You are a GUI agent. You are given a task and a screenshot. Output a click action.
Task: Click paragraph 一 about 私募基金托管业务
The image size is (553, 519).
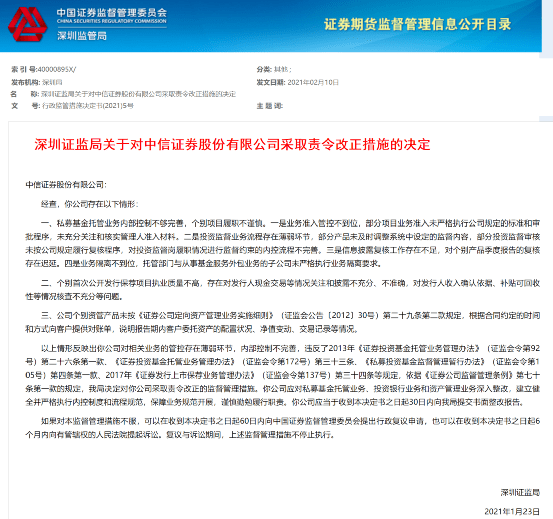(x=282, y=243)
